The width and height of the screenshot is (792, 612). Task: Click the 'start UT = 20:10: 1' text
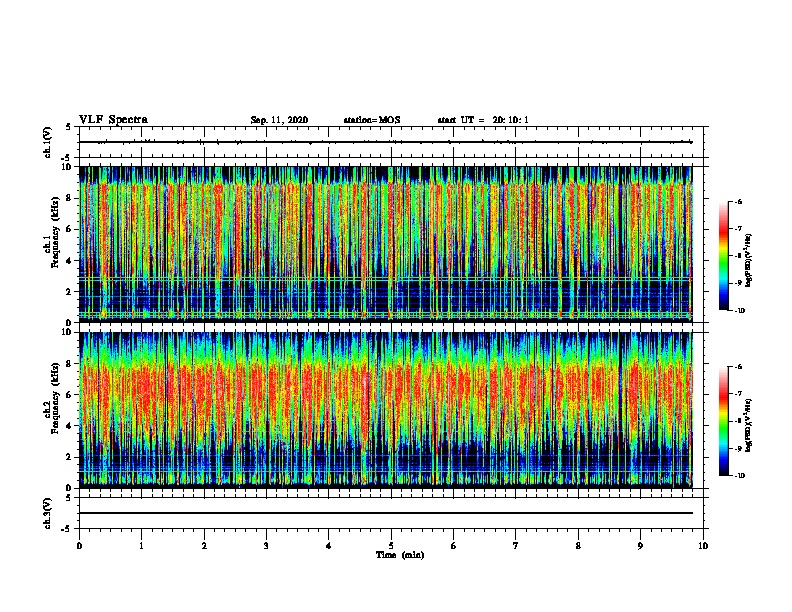(483, 120)
